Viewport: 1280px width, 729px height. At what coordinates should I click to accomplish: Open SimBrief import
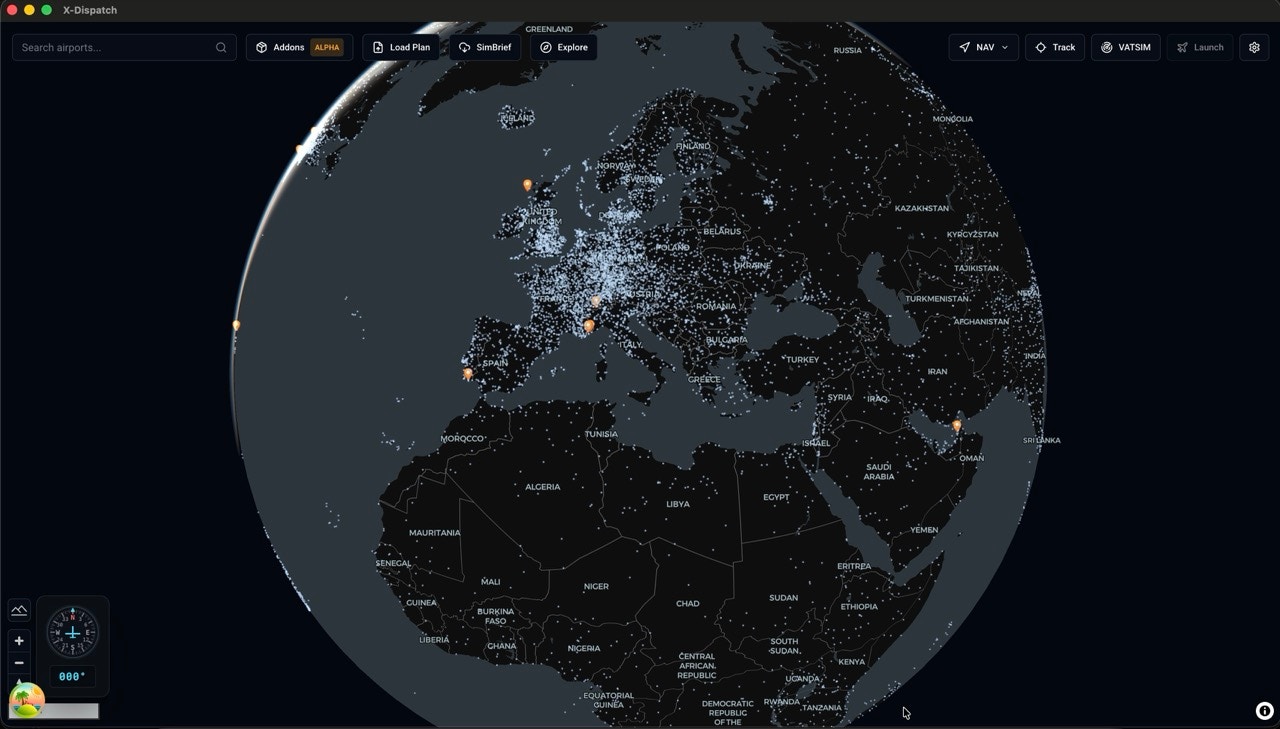click(x=484, y=47)
